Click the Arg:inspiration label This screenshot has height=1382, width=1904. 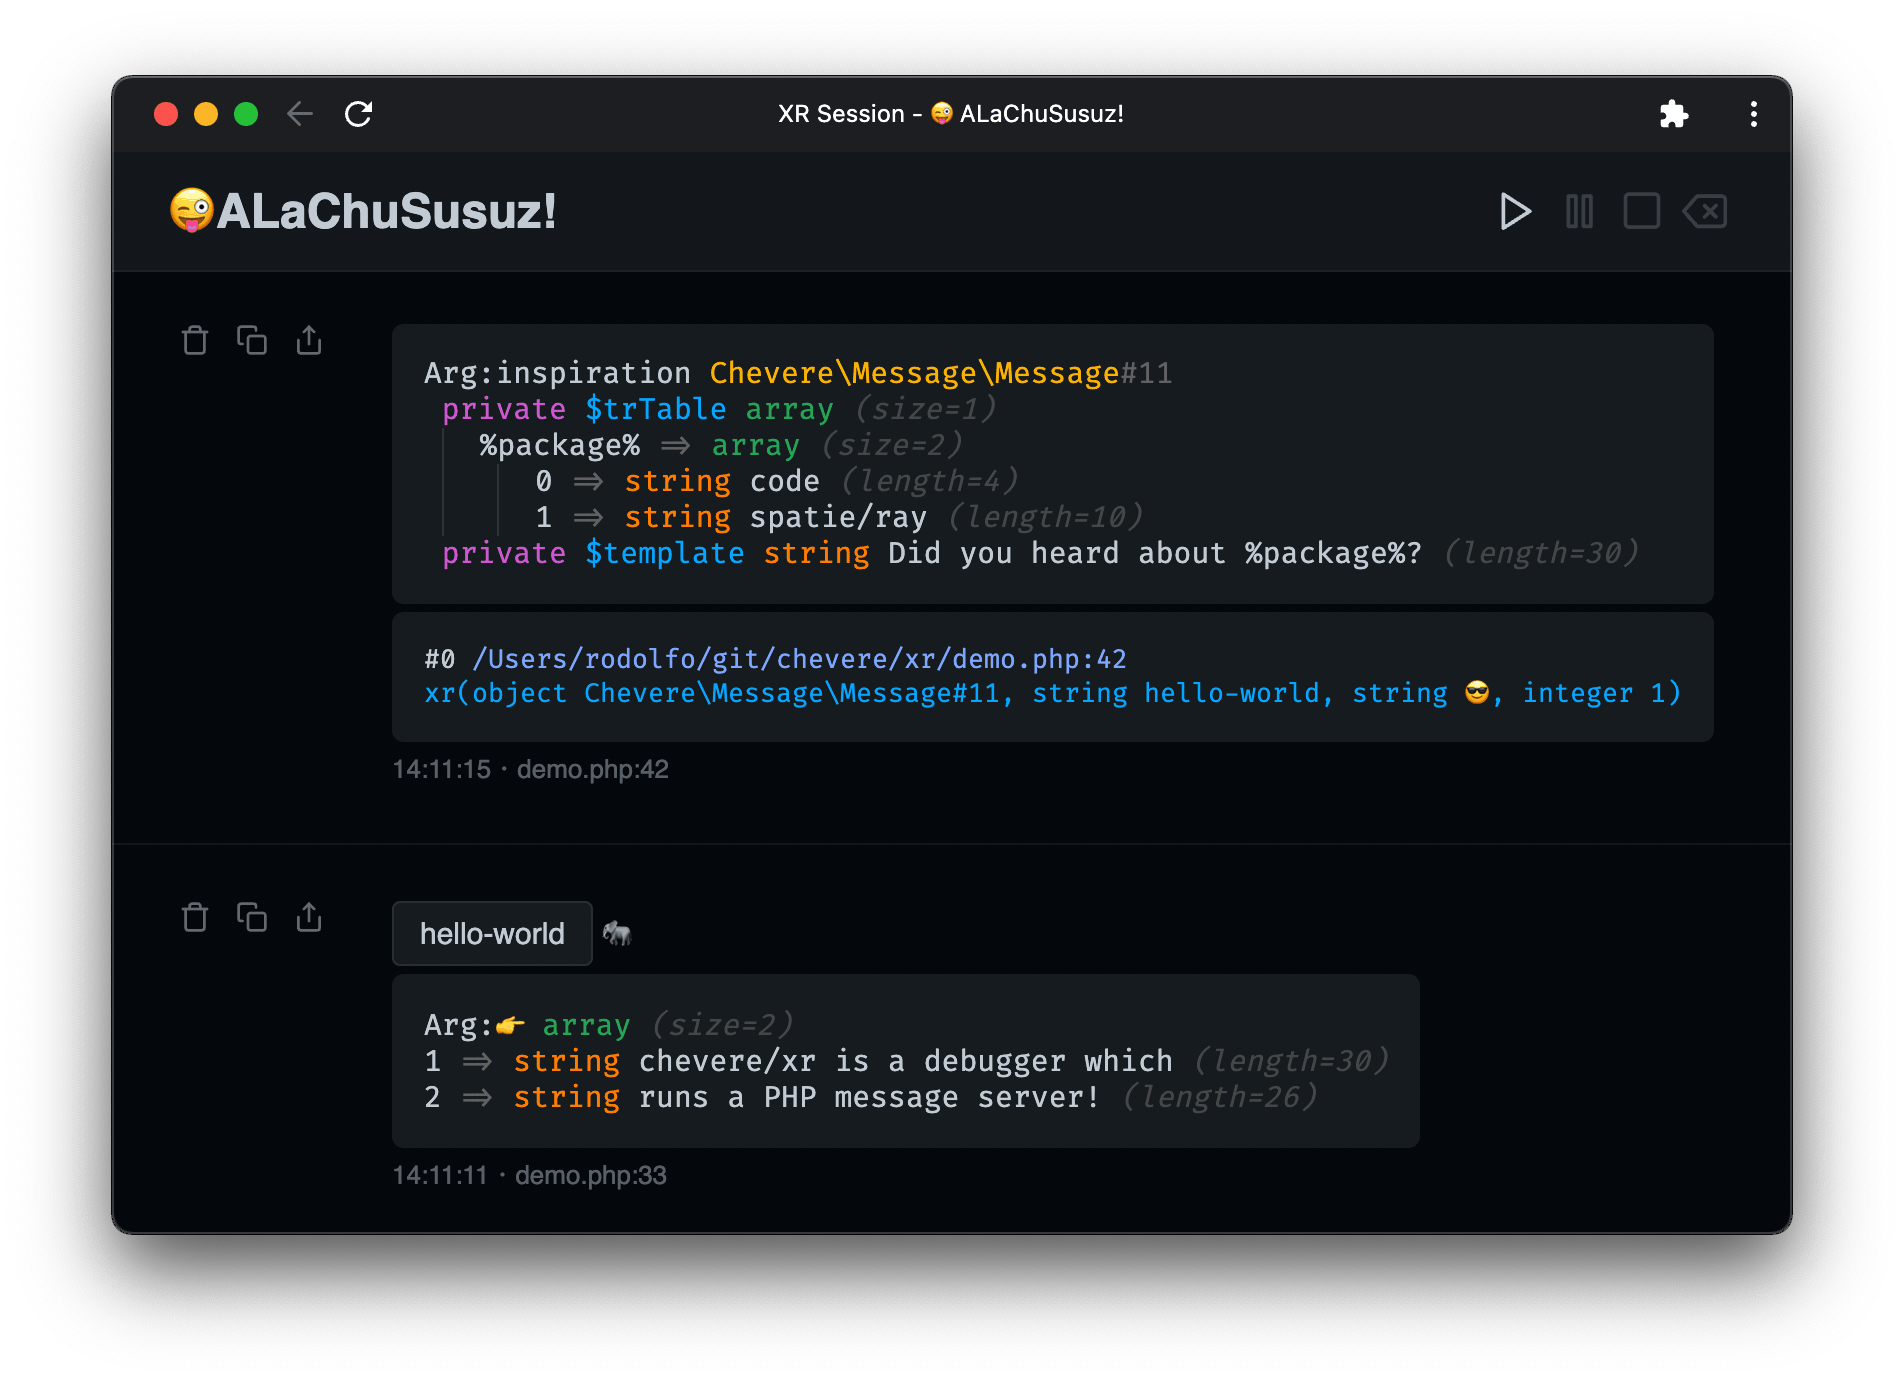(x=557, y=373)
